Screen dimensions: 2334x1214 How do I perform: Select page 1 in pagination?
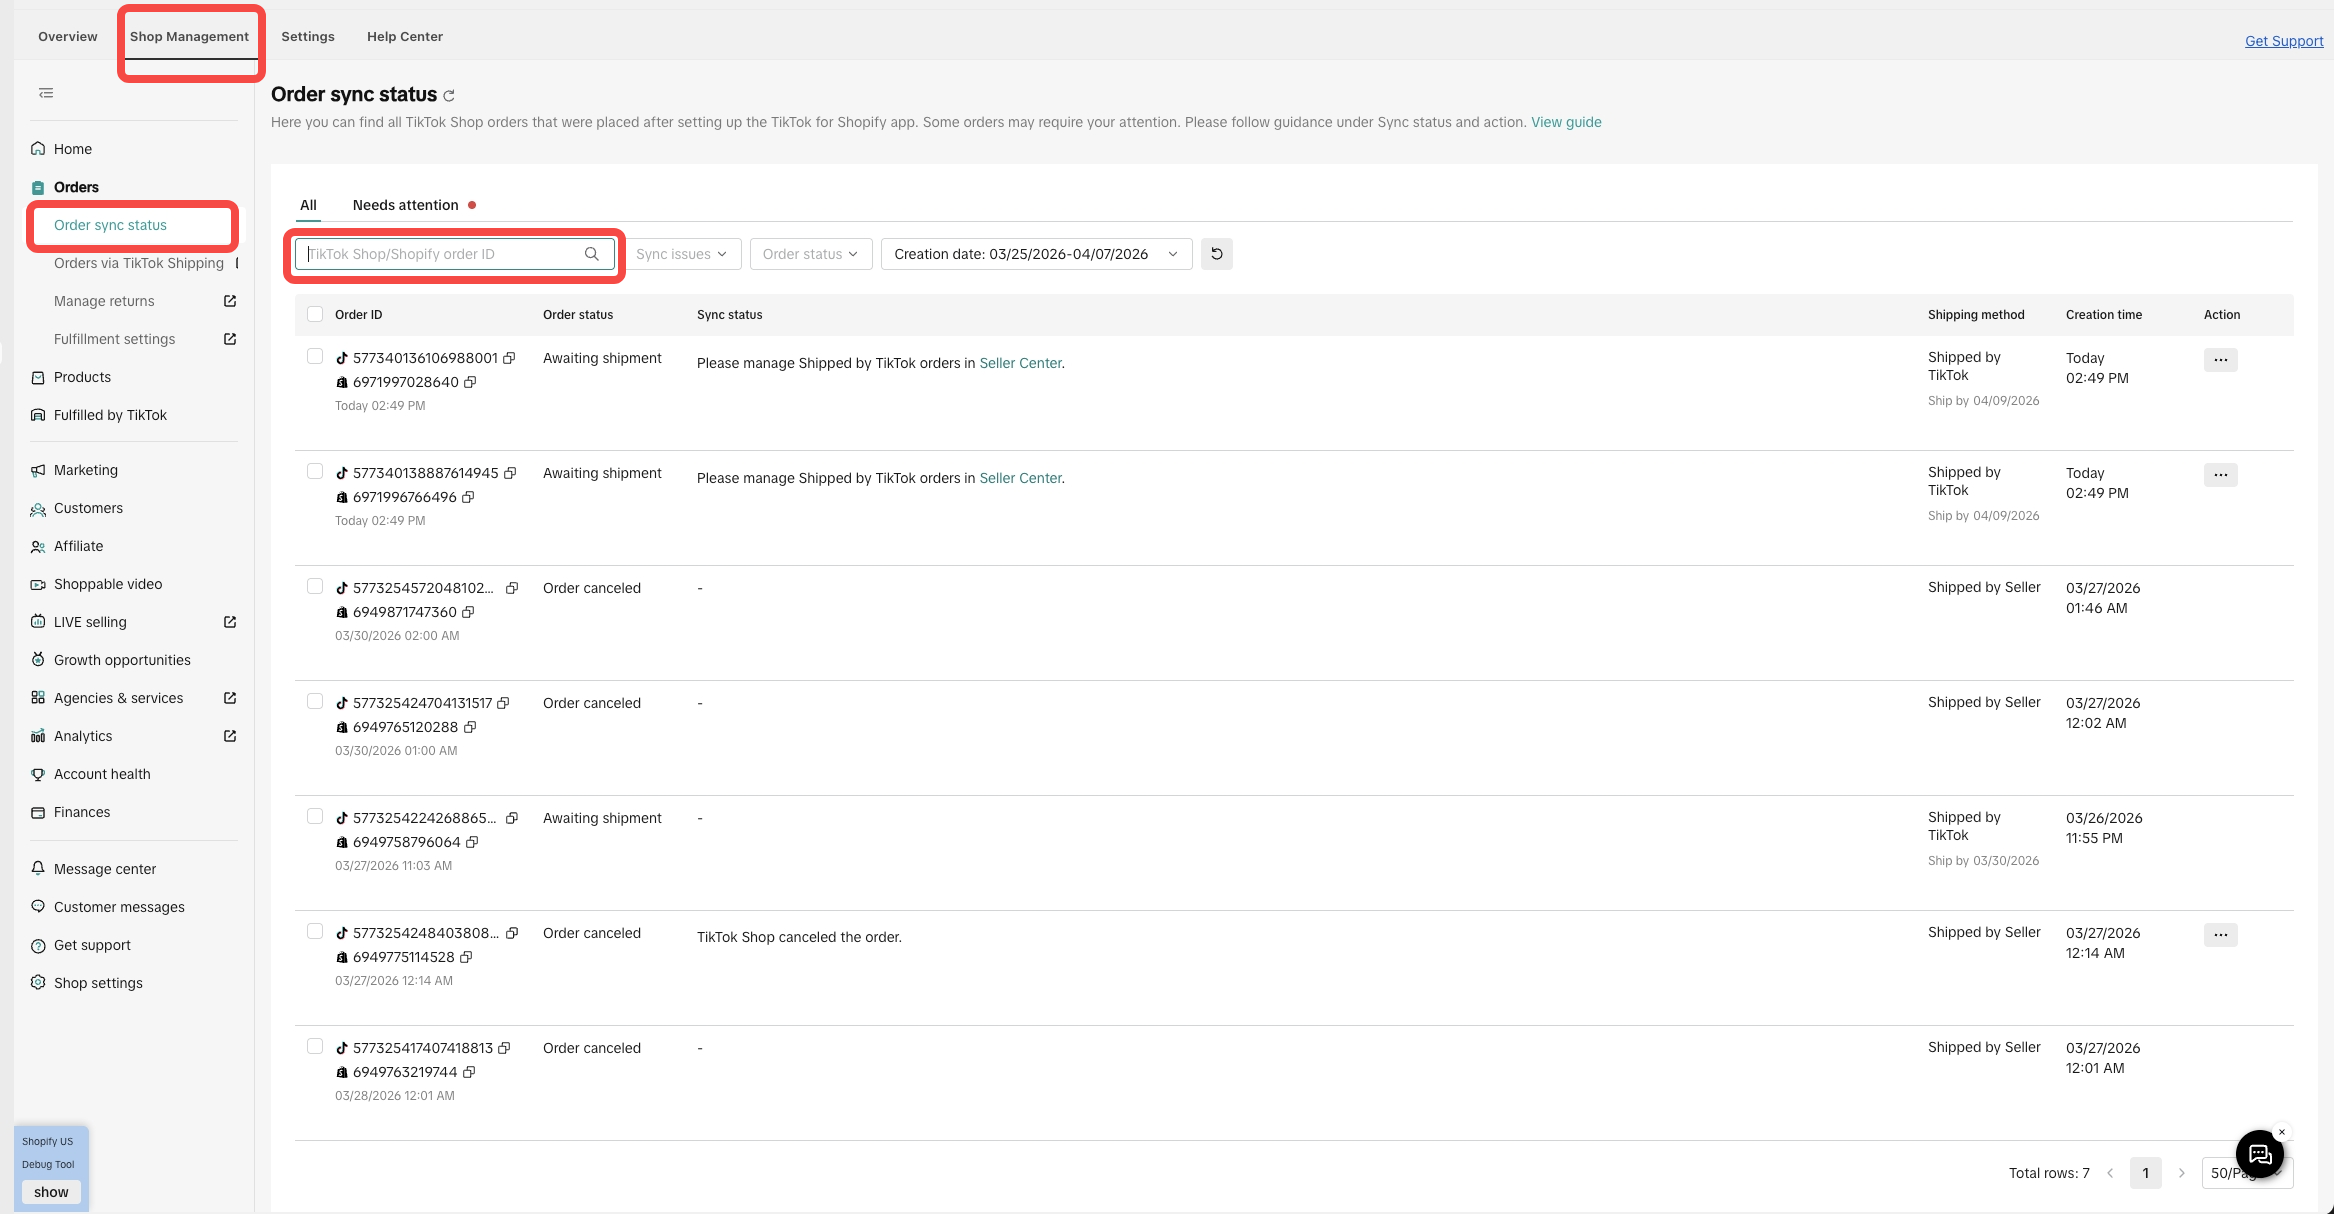tap(2146, 1173)
